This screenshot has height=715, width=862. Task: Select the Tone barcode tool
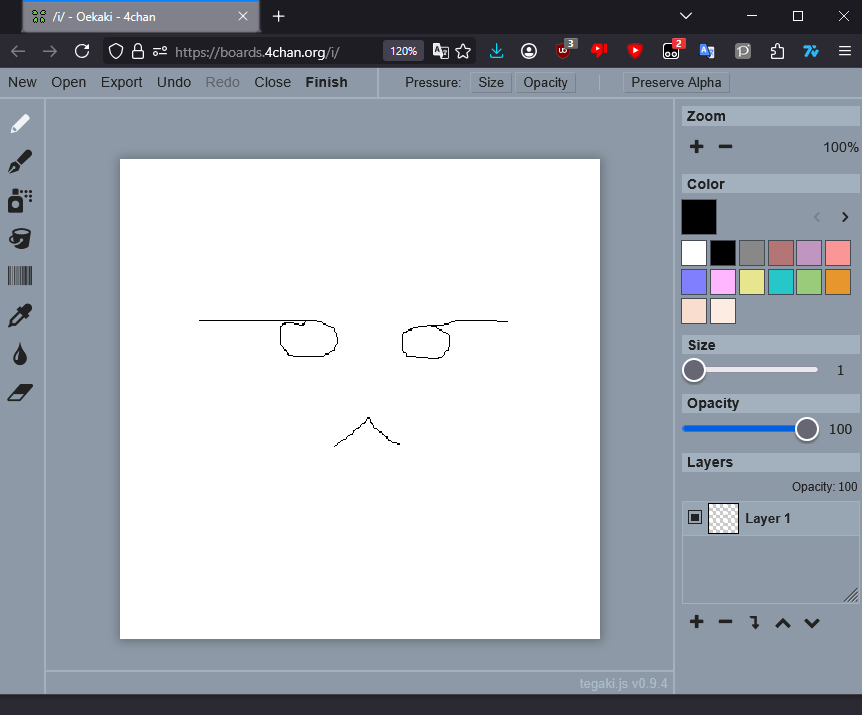[x=20, y=276]
